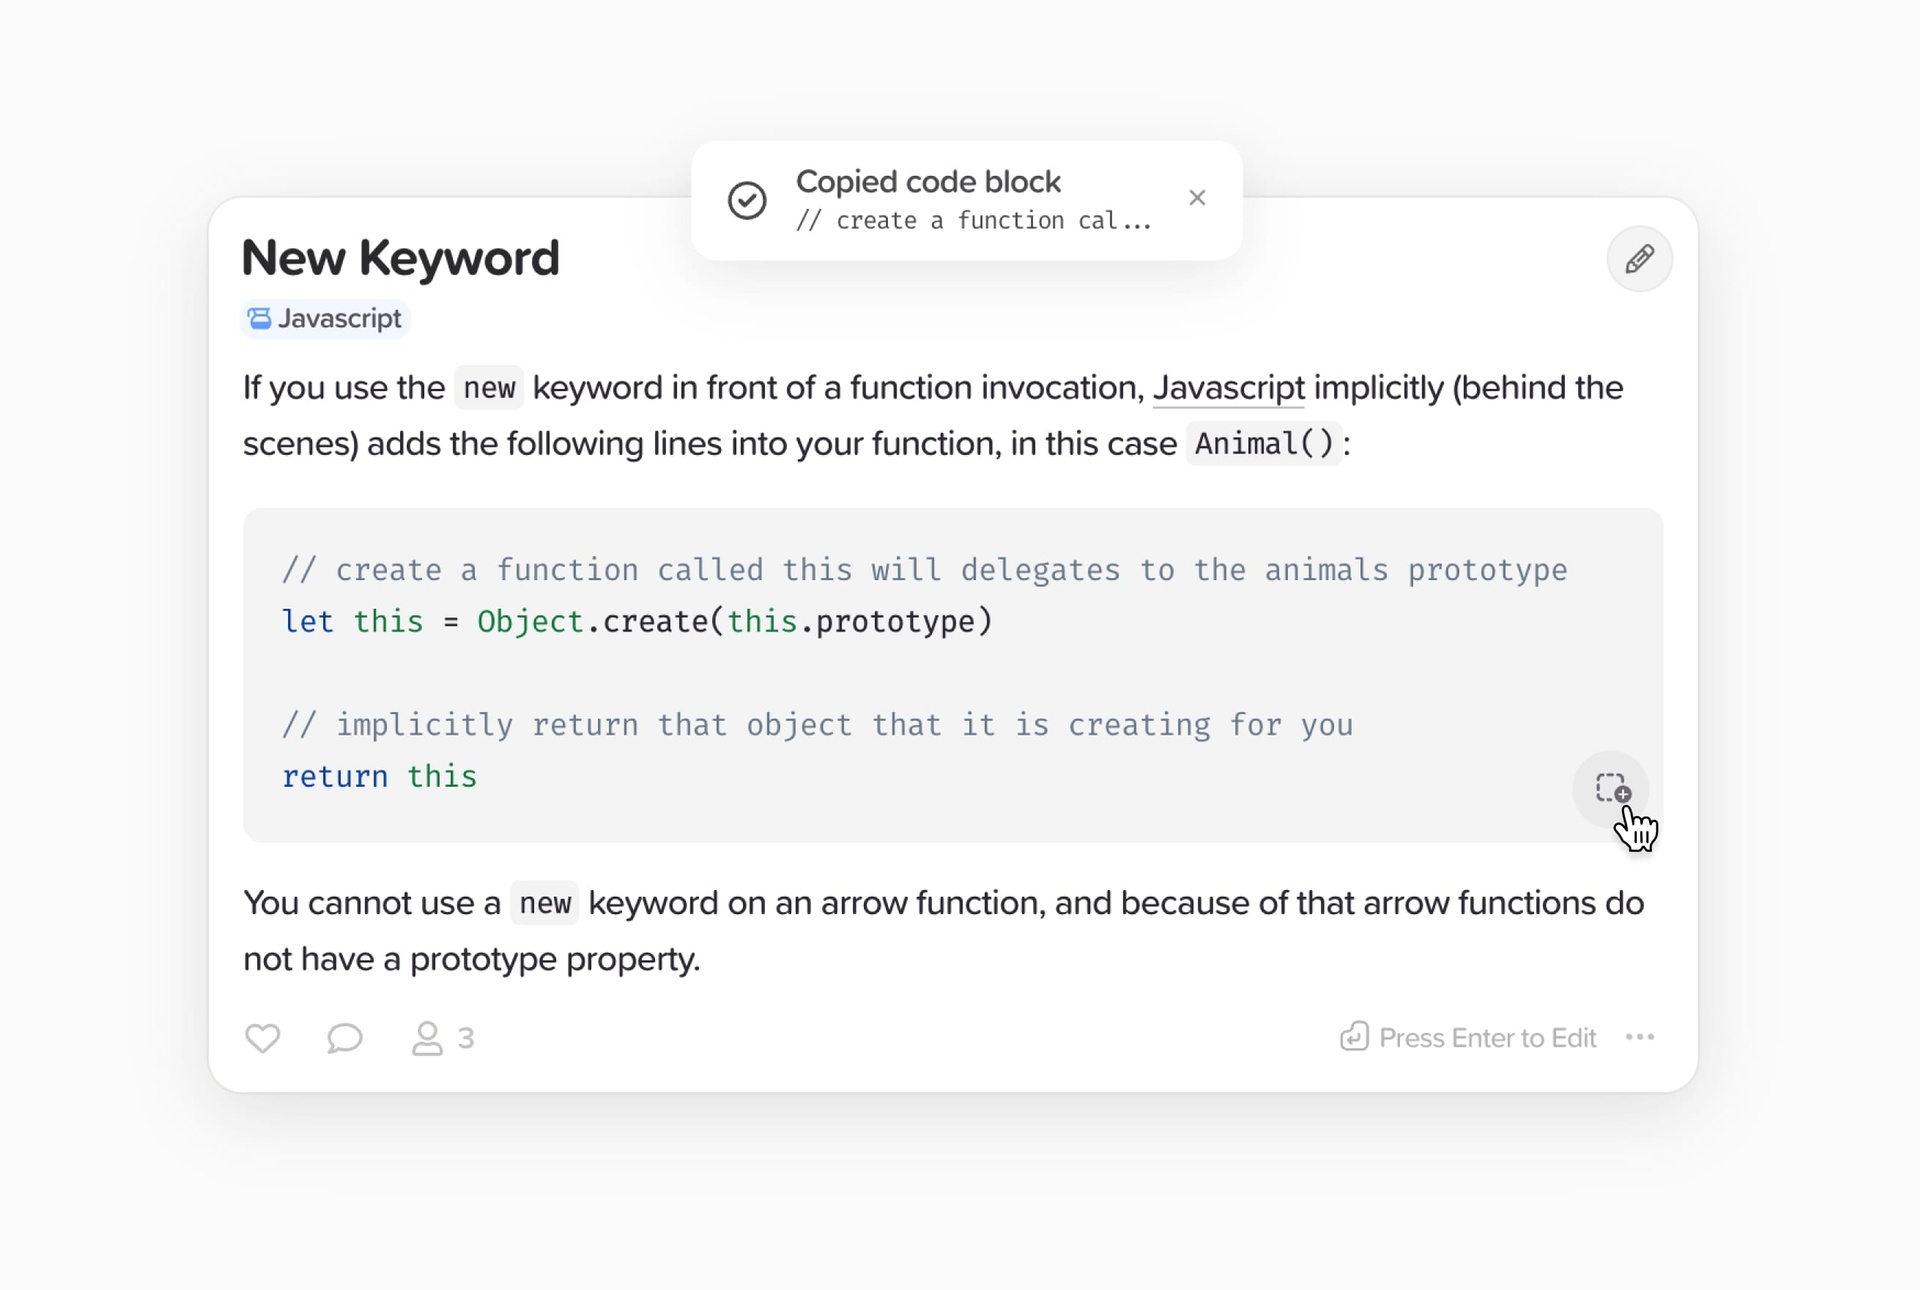Click the Copied code block toast message
This screenshot has width=1920, height=1290.
pyautogui.click(x=928, y=181)
